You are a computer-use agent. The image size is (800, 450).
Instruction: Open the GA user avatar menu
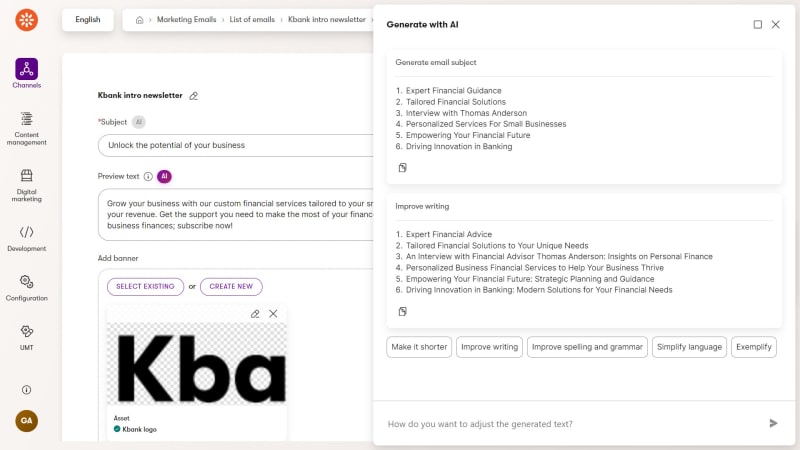[27, 421]
